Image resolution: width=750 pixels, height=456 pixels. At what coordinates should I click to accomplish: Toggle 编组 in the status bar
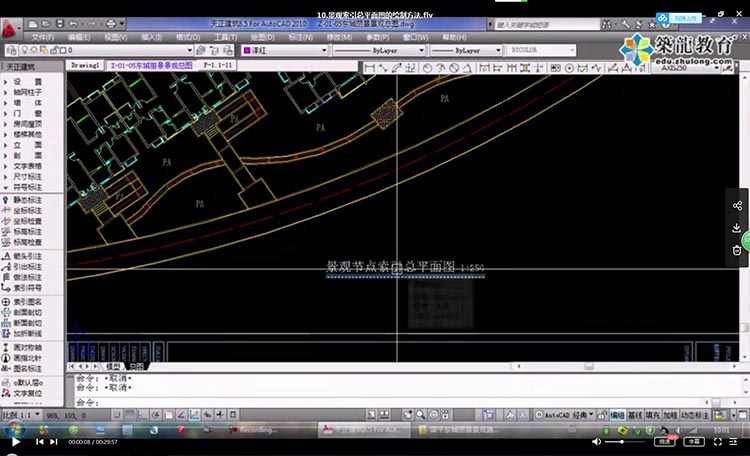point(617,415)
